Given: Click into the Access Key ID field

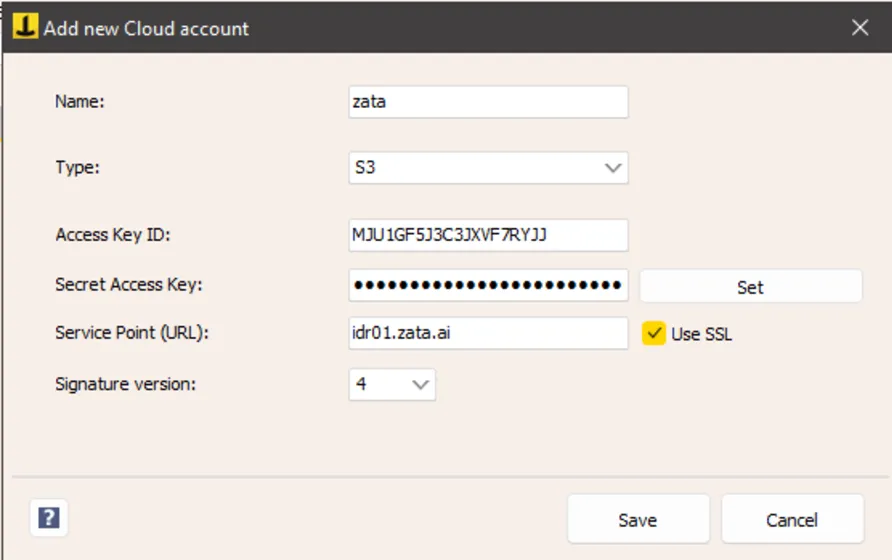Looking at the screenshot, I should pos(488,235).
